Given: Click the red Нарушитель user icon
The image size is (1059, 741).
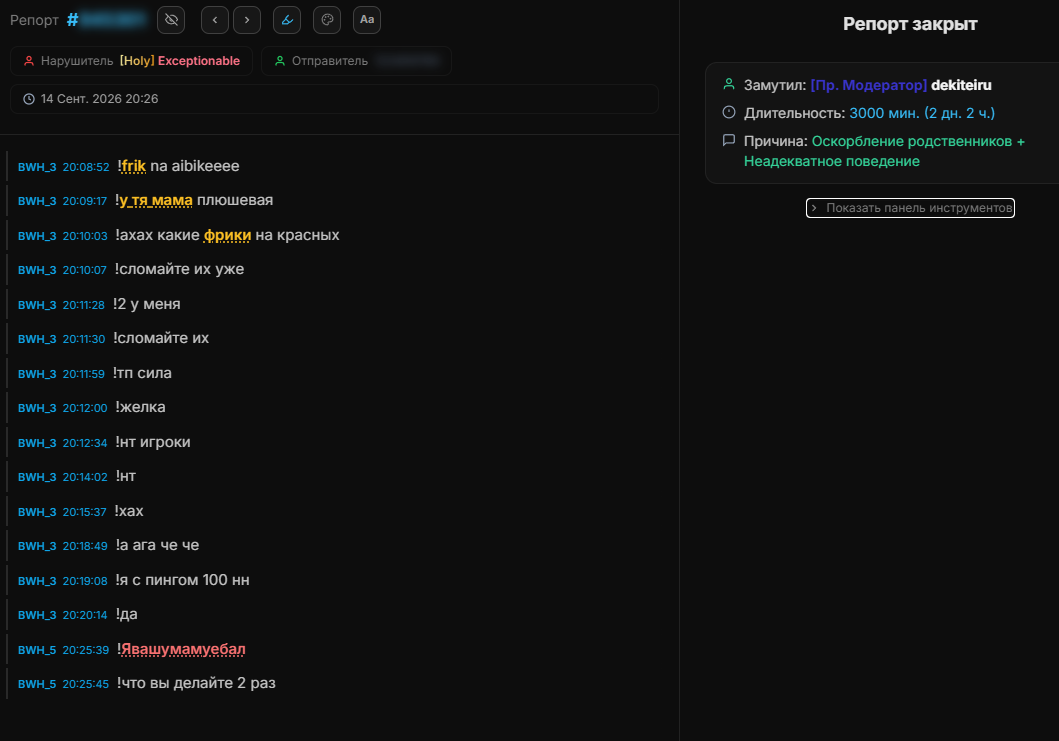Looking at the screenshot, I should click(28, 61).
